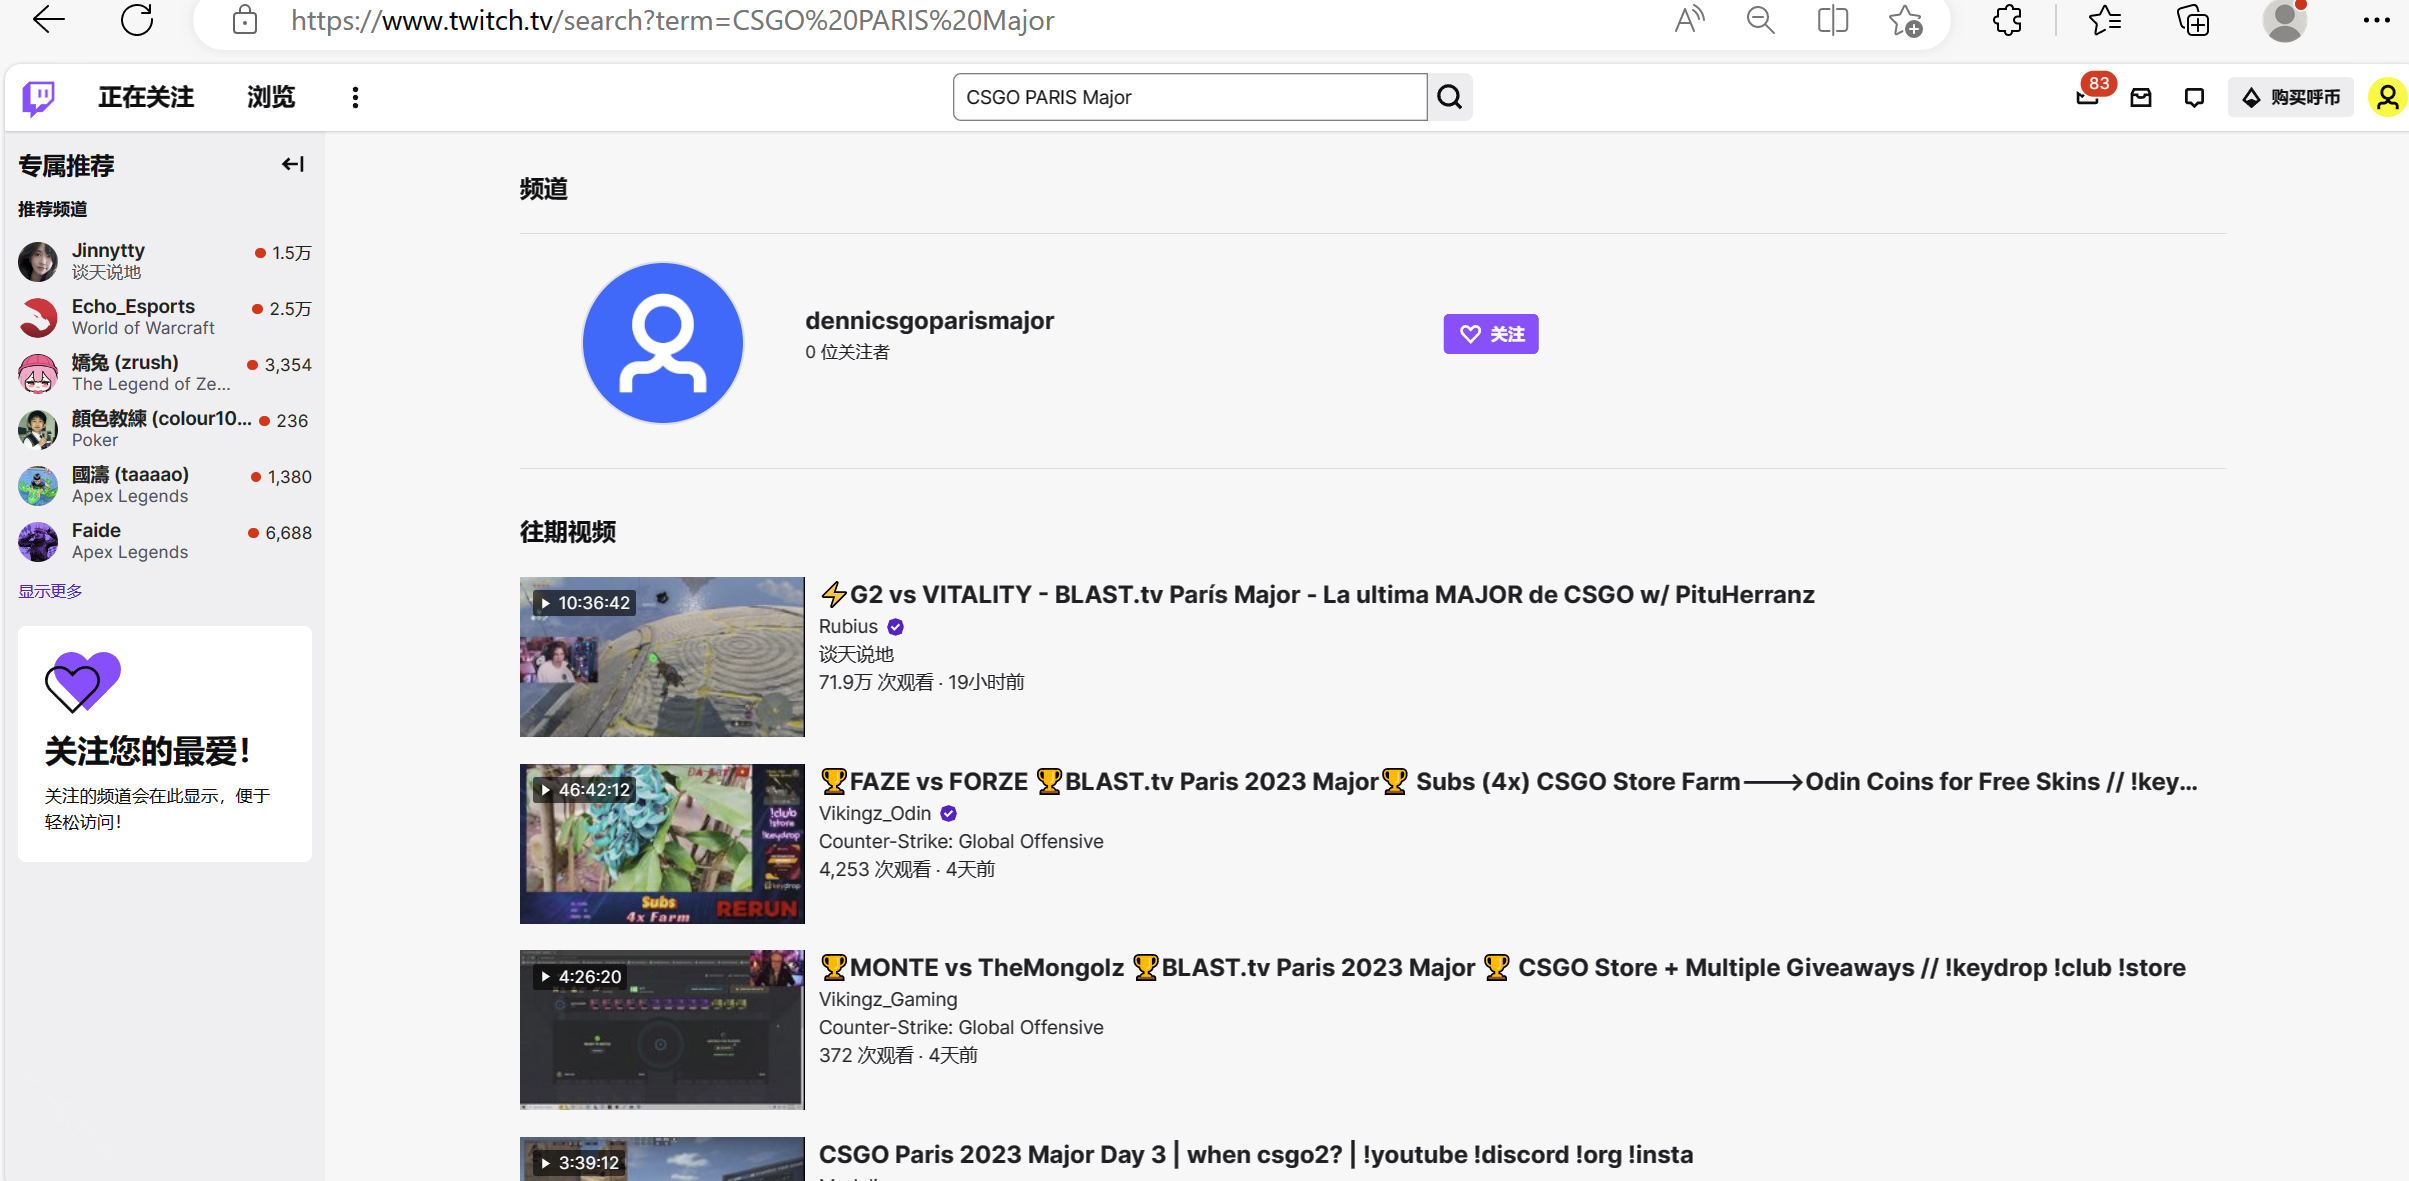The height and width of the screenshot is (1181, 2409).
Task: Open the Rubius channel link
Action: 848,627
